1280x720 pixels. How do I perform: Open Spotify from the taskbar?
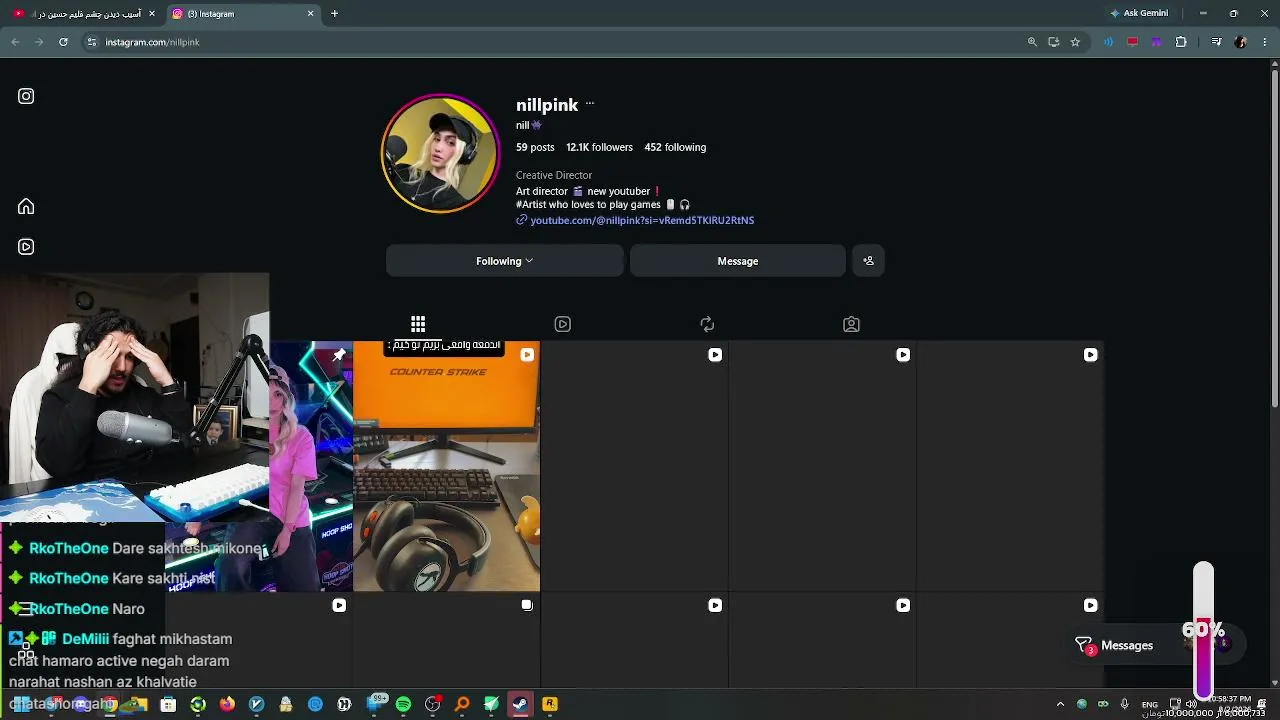point(403,704)
